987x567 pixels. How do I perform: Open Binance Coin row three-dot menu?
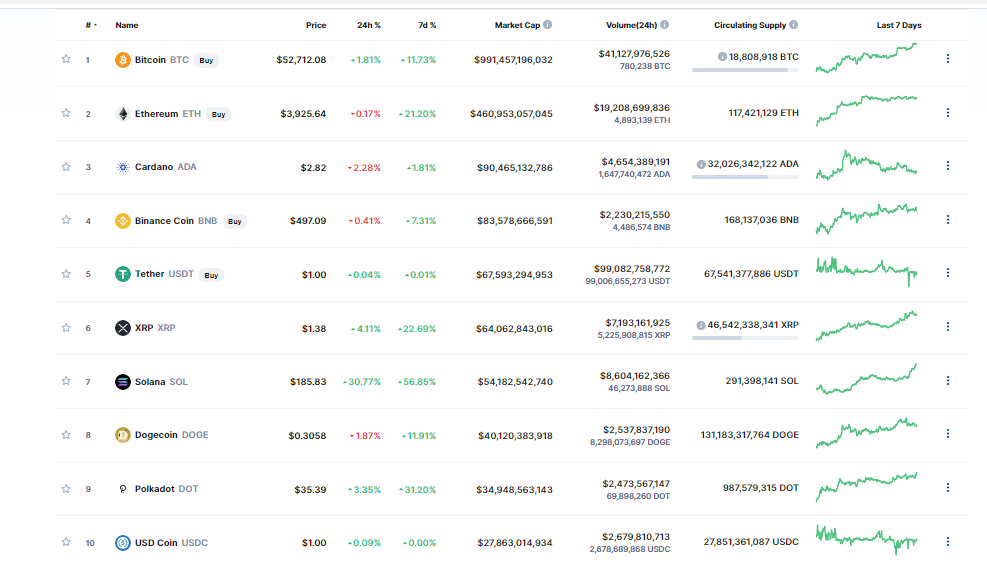coord(948,220)
